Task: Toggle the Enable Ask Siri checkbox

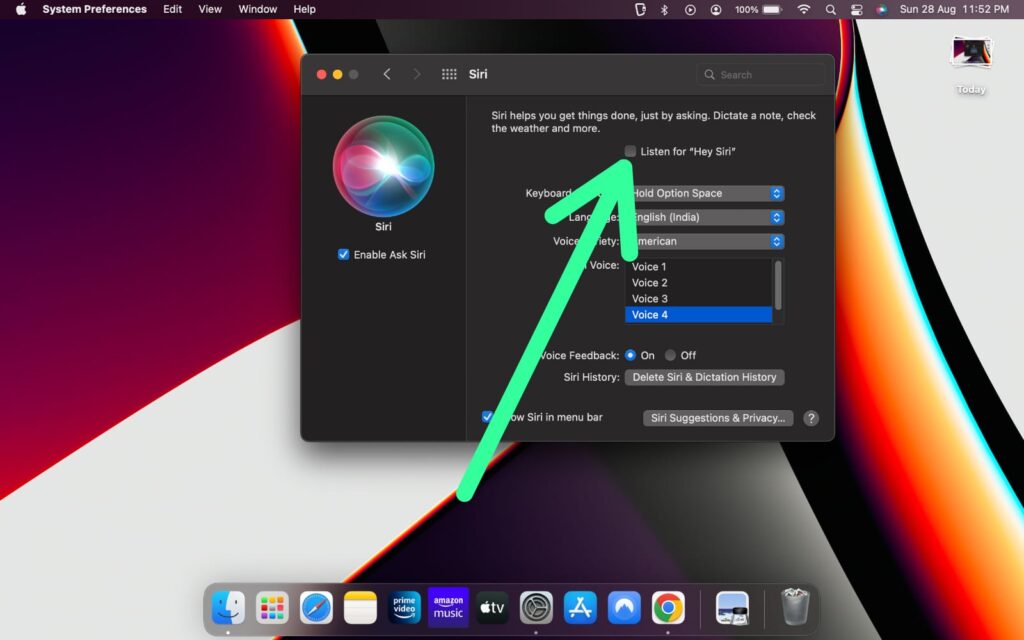Action: (x=344, y=254)
